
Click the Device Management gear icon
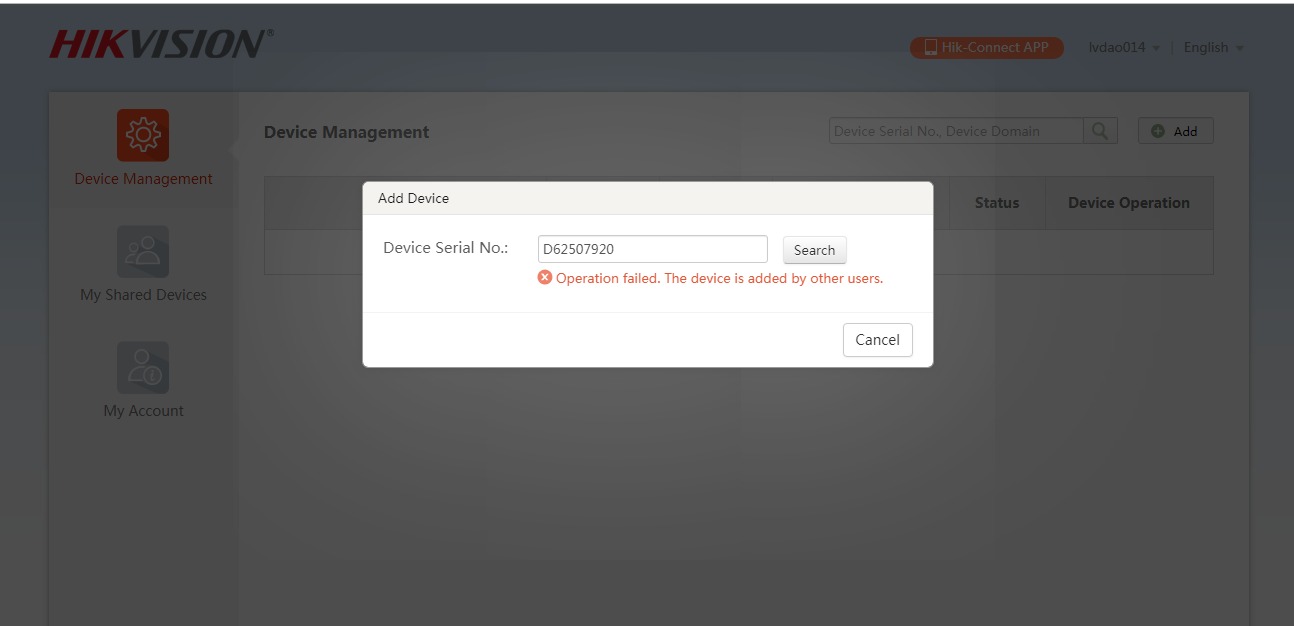point(143,135)
